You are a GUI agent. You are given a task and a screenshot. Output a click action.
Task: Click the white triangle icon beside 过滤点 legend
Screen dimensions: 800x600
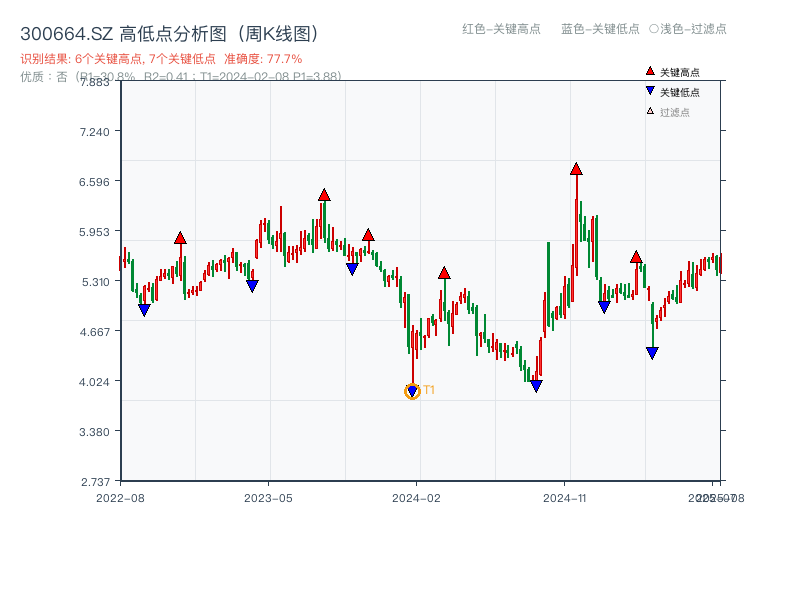[x=650, y=111]
